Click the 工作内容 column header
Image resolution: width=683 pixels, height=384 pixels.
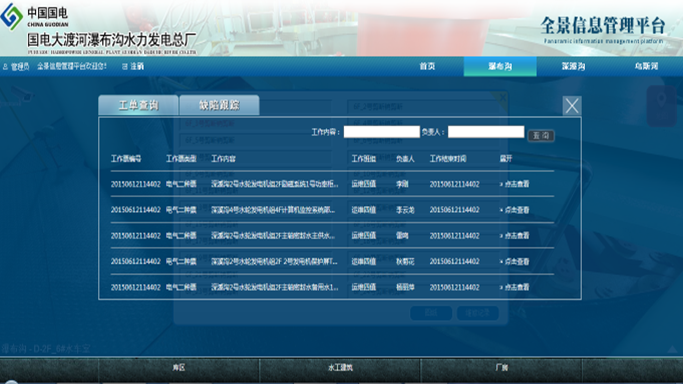(223, 158)
